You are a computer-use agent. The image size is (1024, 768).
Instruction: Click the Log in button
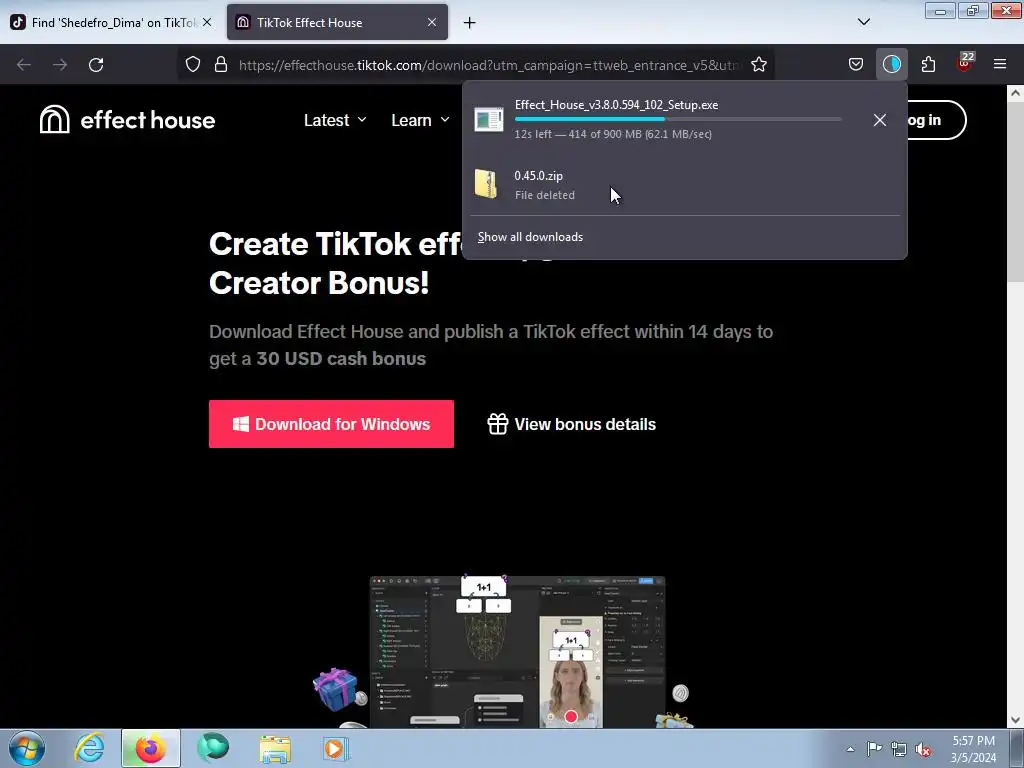(934, 120)
